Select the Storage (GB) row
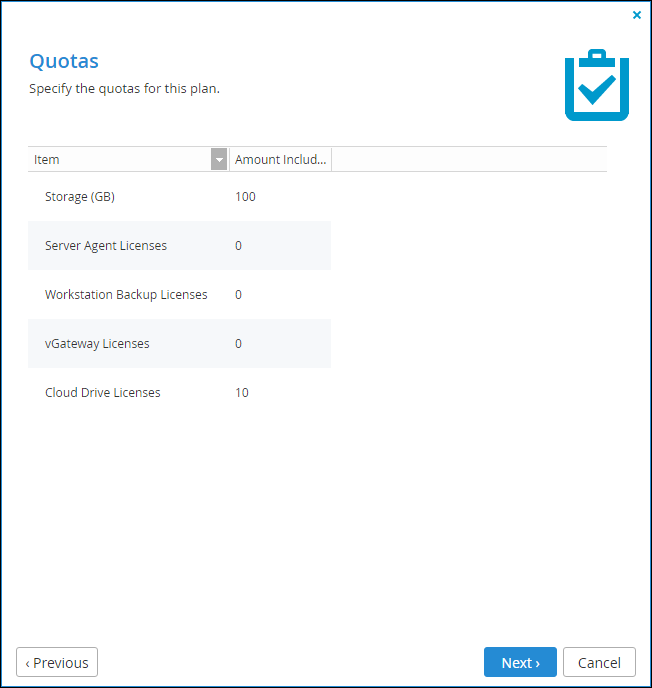652x688 pixels. [x=179, y=197]
